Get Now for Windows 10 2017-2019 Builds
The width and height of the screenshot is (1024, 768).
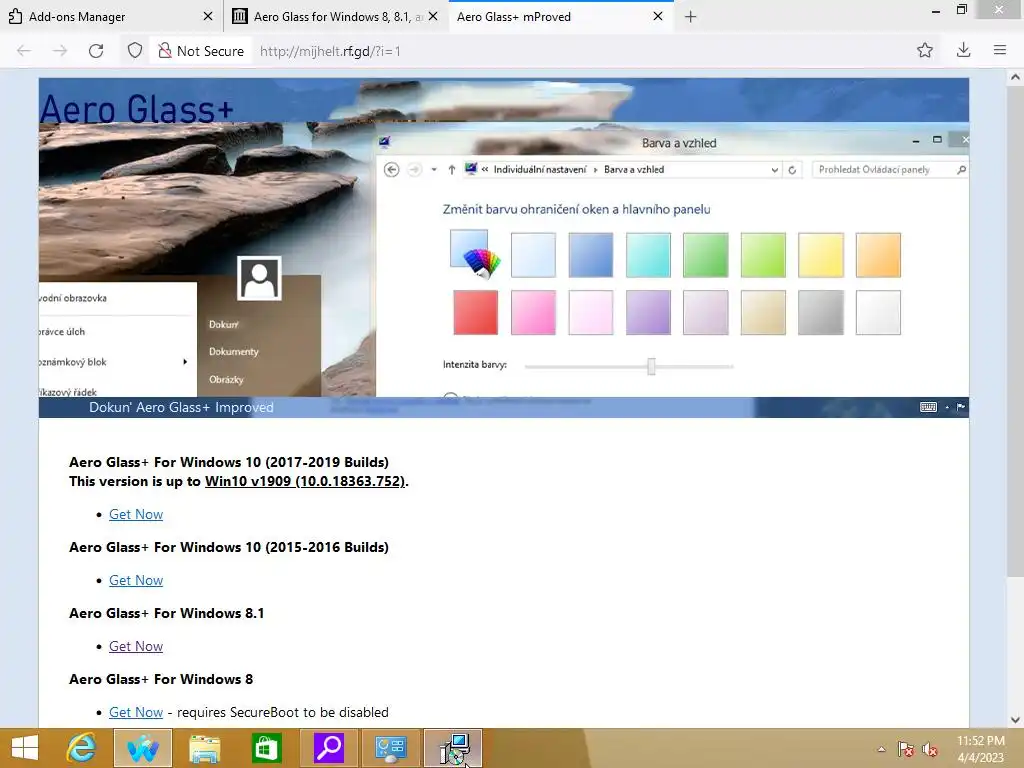click(x=136, y=515)
